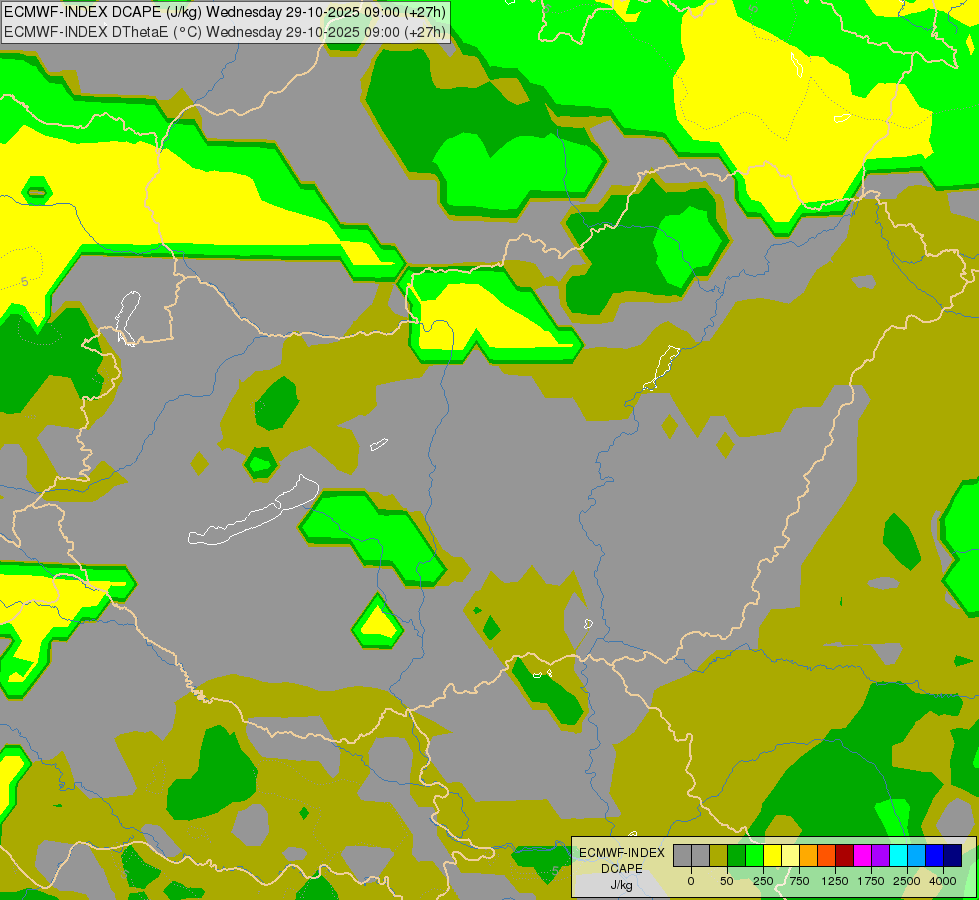Click the orange swatch in the legend
Image resolution: width=979 pixels, height=900 pixels.
click(x=808, y=855)
